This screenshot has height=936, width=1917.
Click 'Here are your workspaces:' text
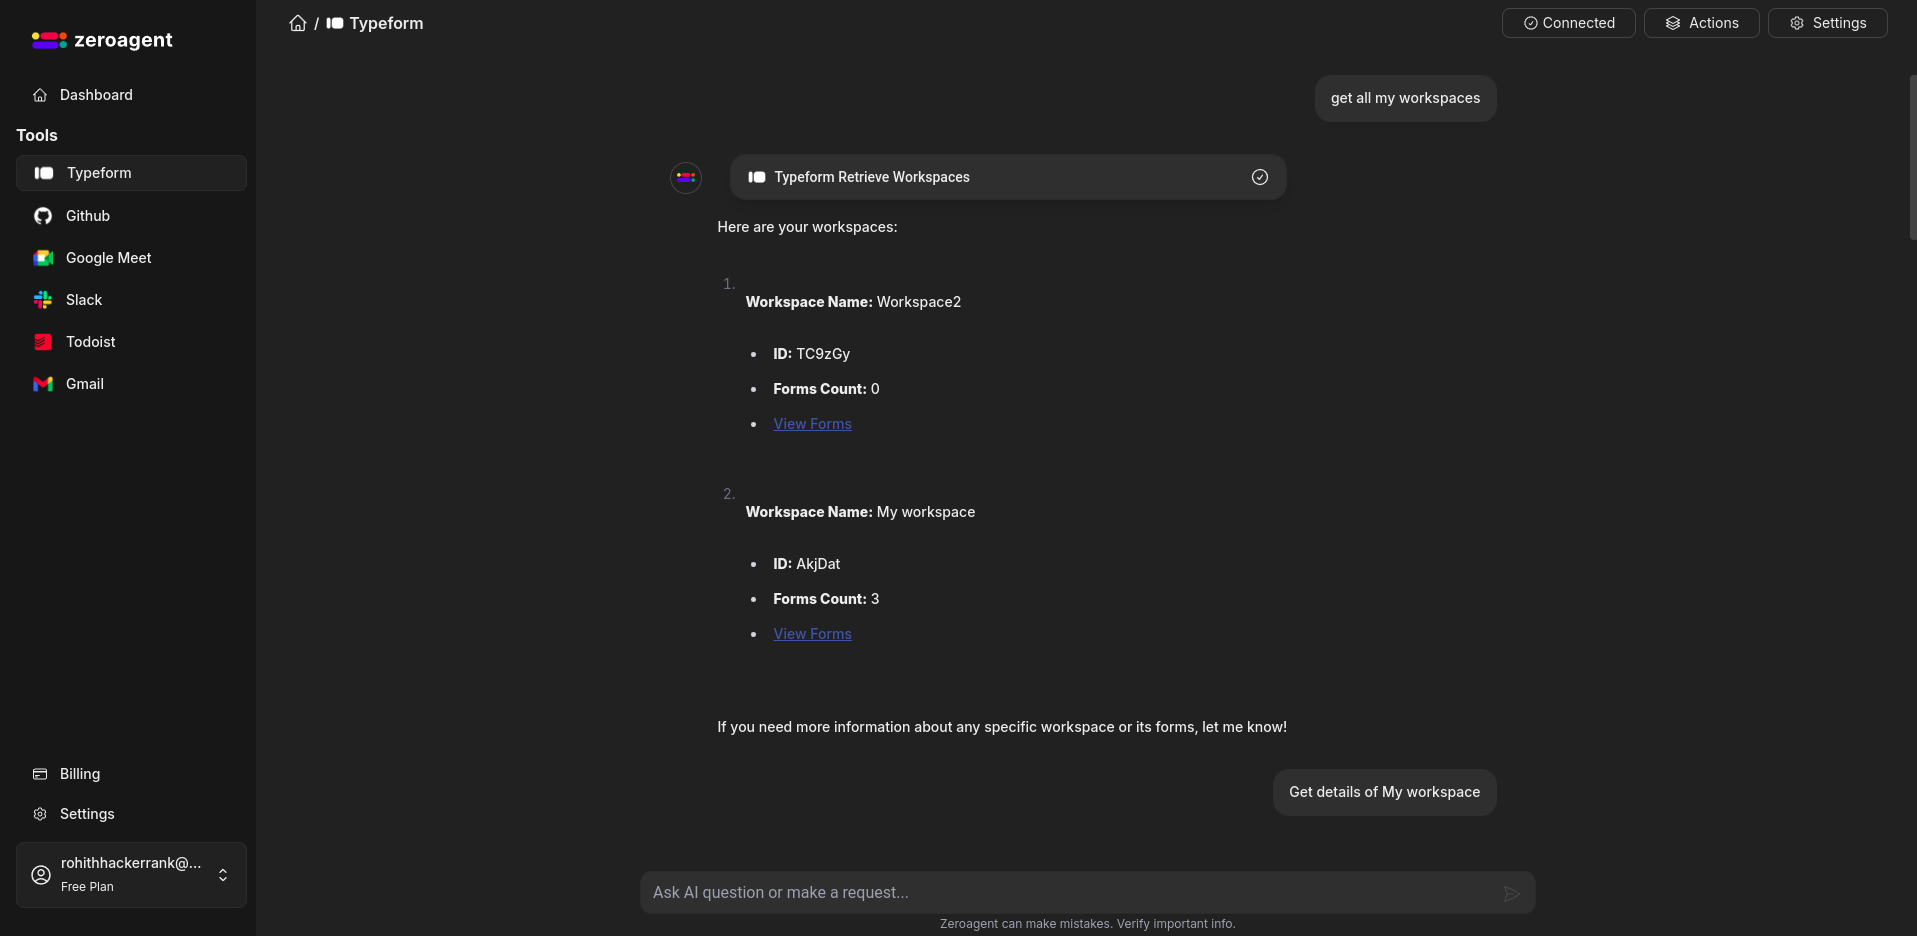coord(807,227)
